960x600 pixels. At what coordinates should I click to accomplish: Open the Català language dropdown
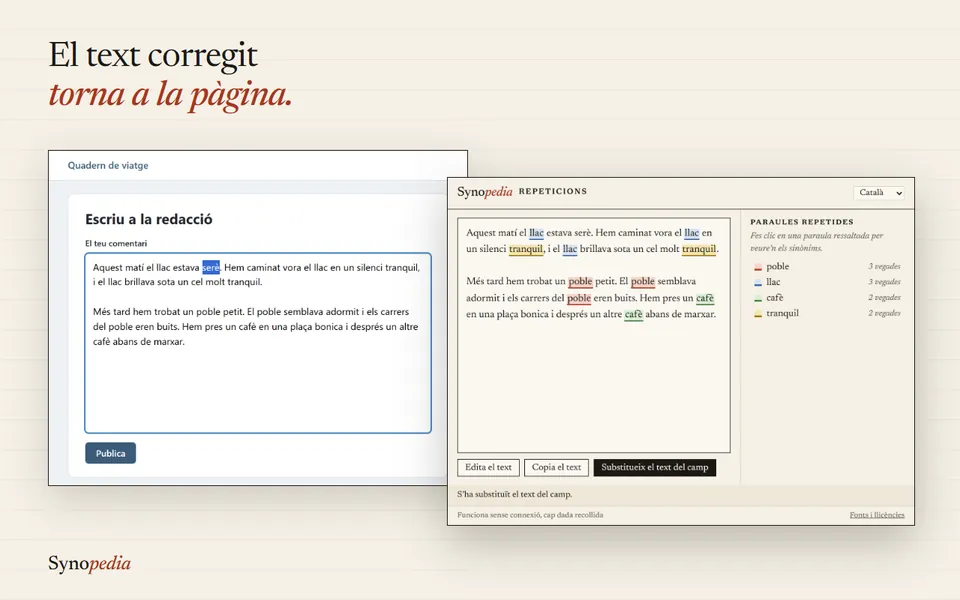click(x=879, y=193)
